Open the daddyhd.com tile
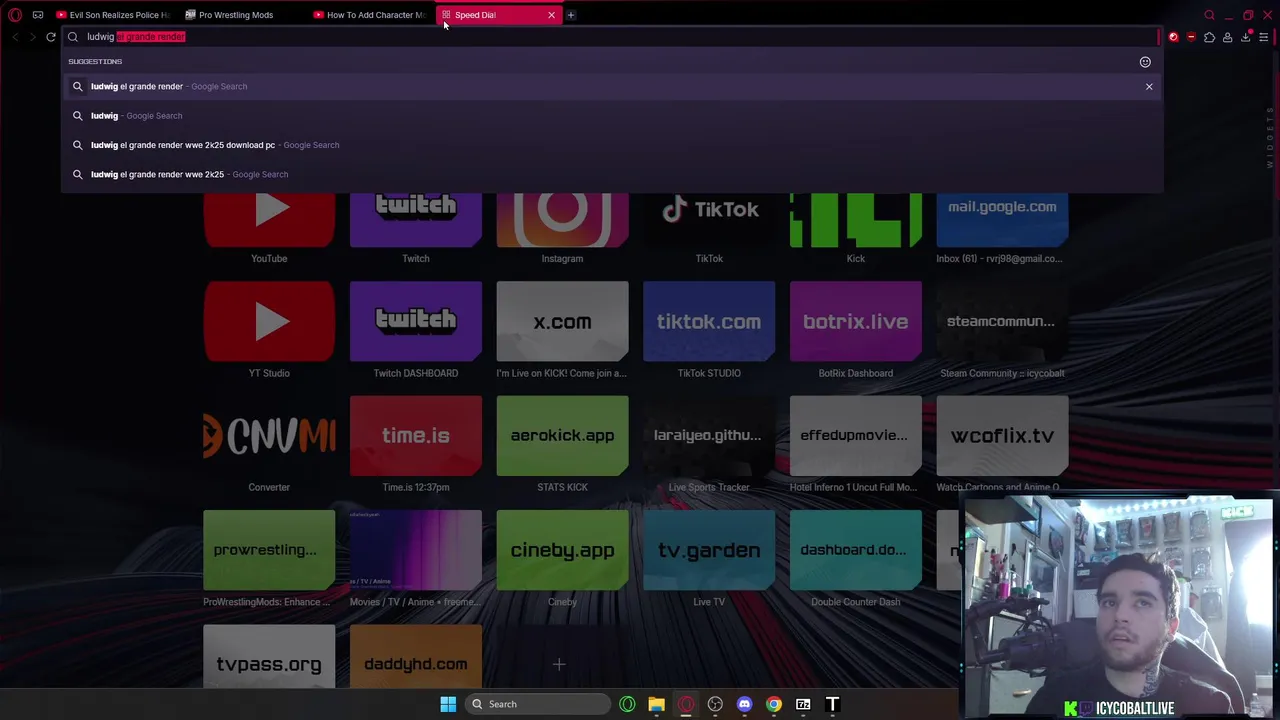Screen dimensions: 1280x720 tap(416, 657)
